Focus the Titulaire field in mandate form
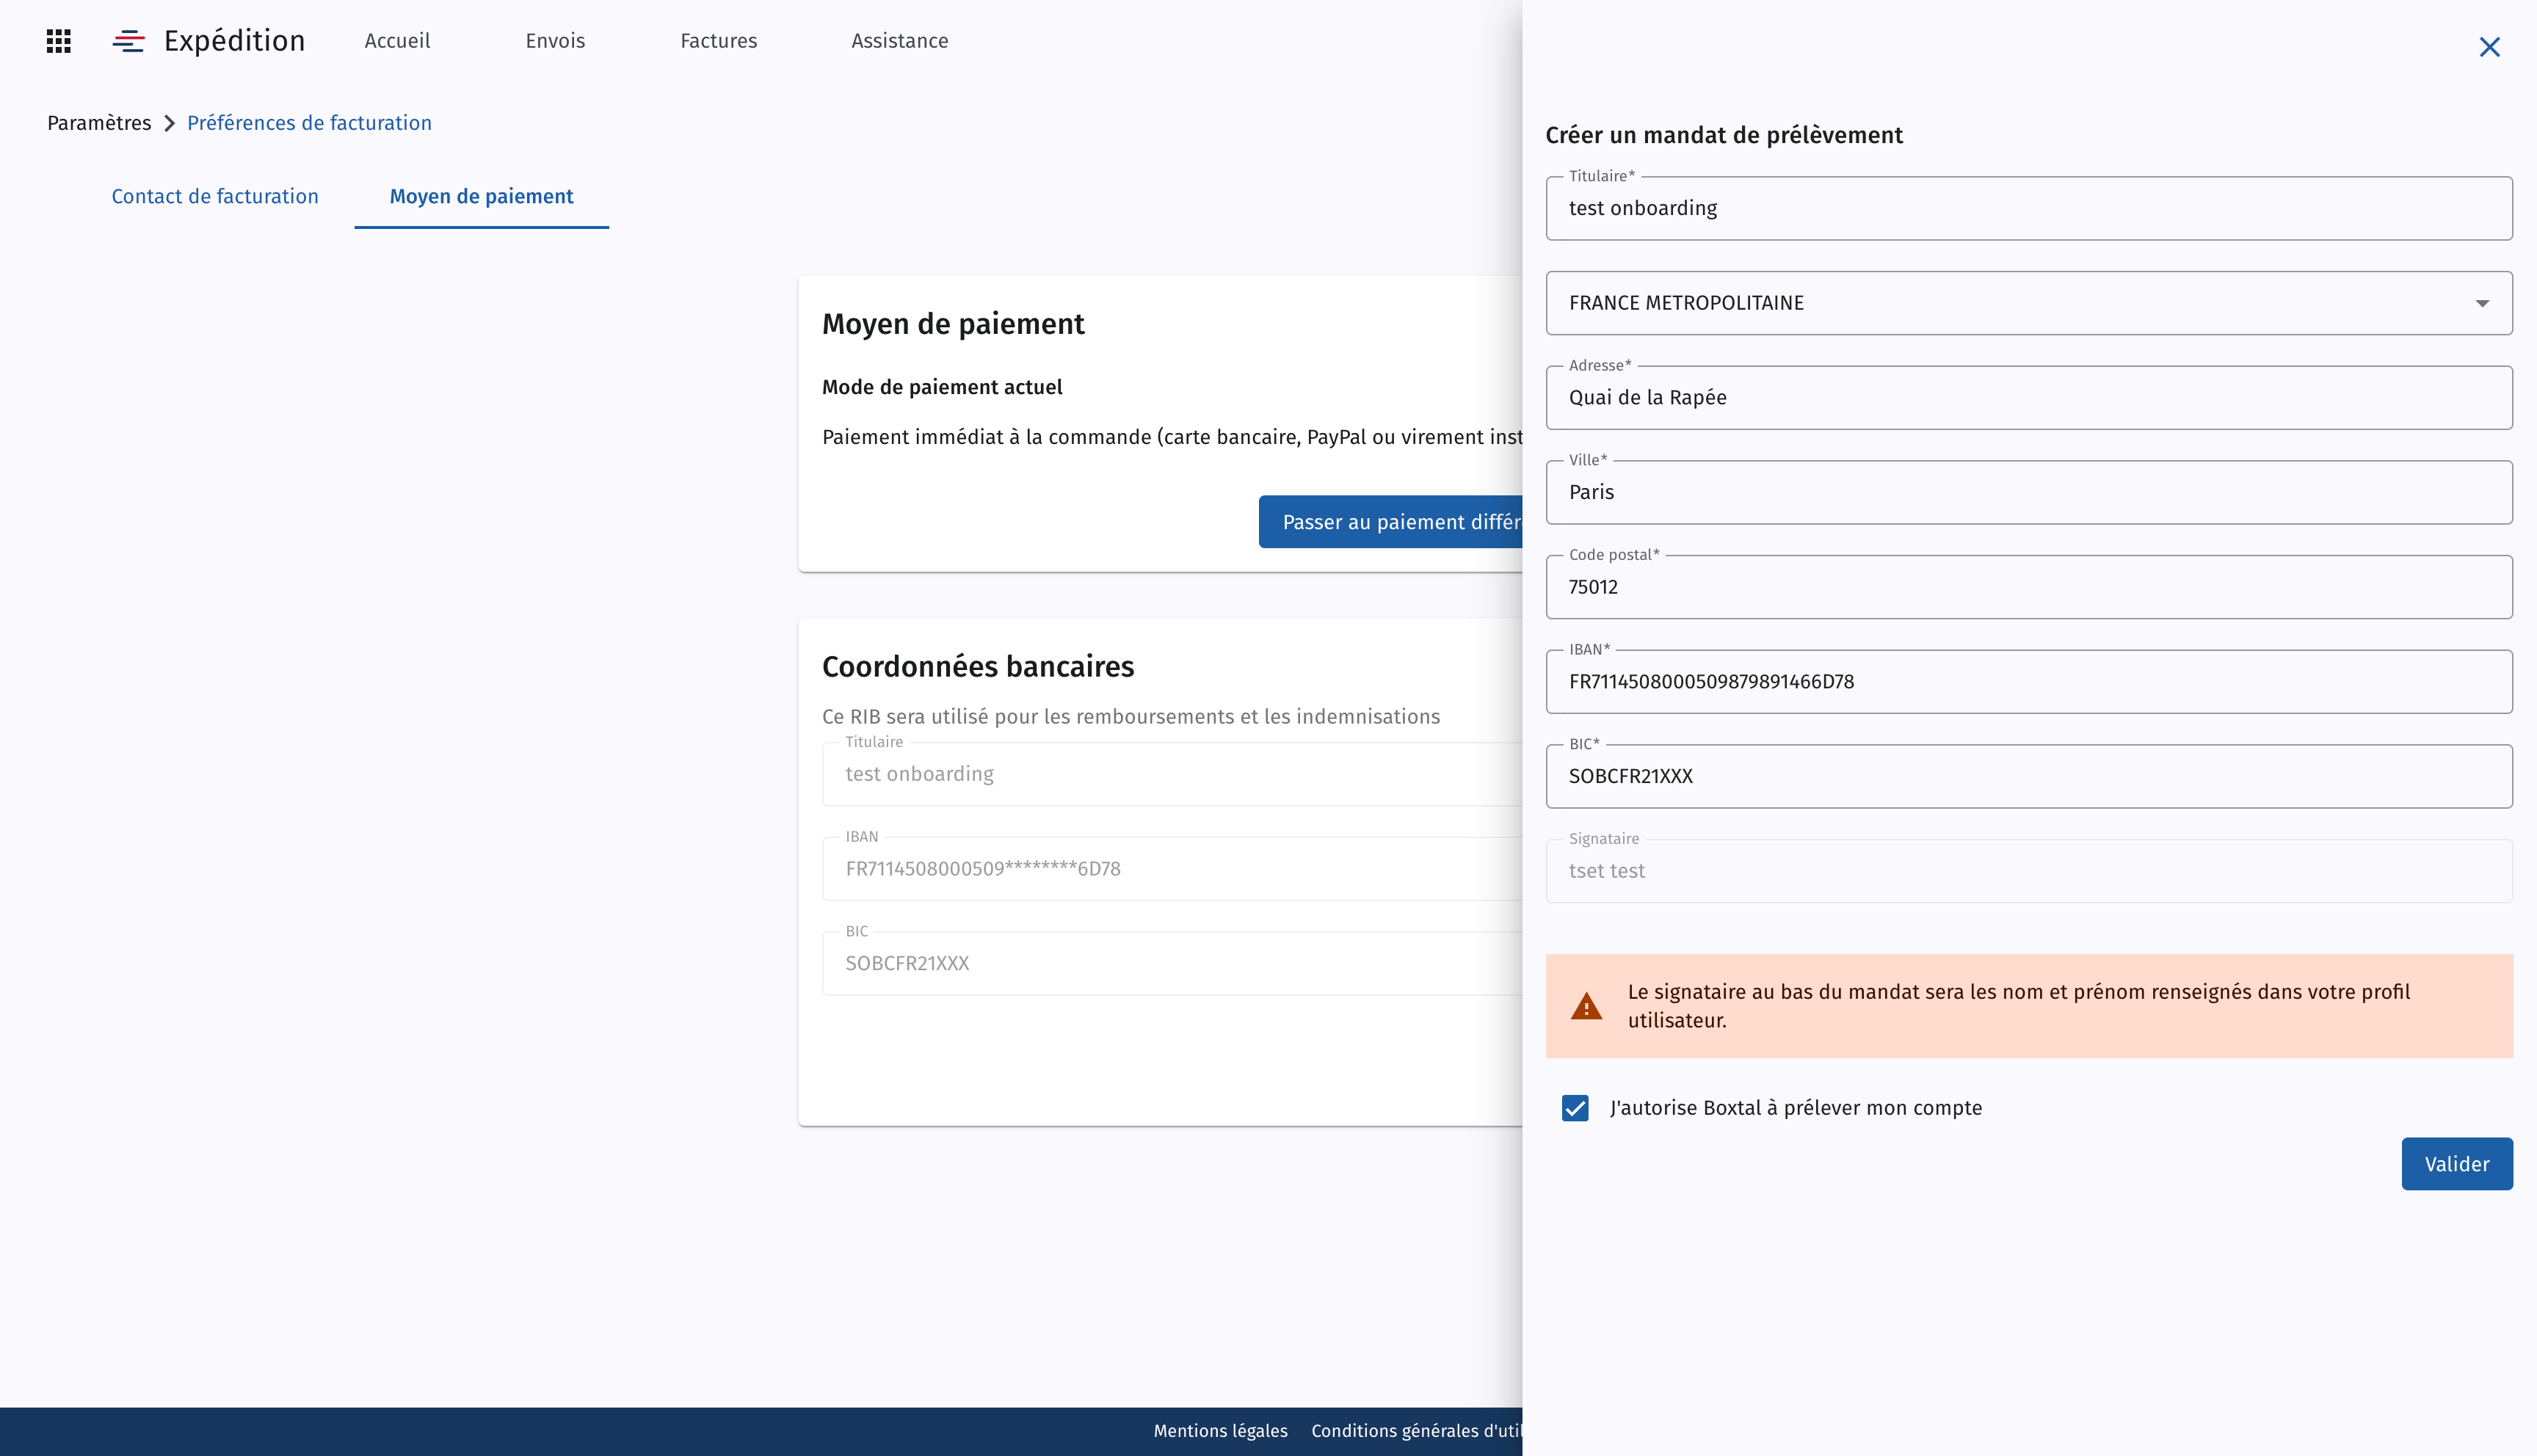This screenshot has width=2537, height=1456. click(2028, 208)
